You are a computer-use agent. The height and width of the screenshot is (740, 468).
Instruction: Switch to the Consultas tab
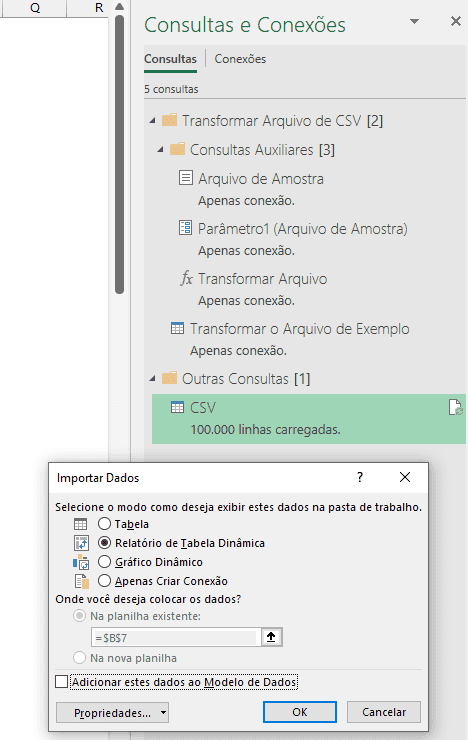point(170,59)
